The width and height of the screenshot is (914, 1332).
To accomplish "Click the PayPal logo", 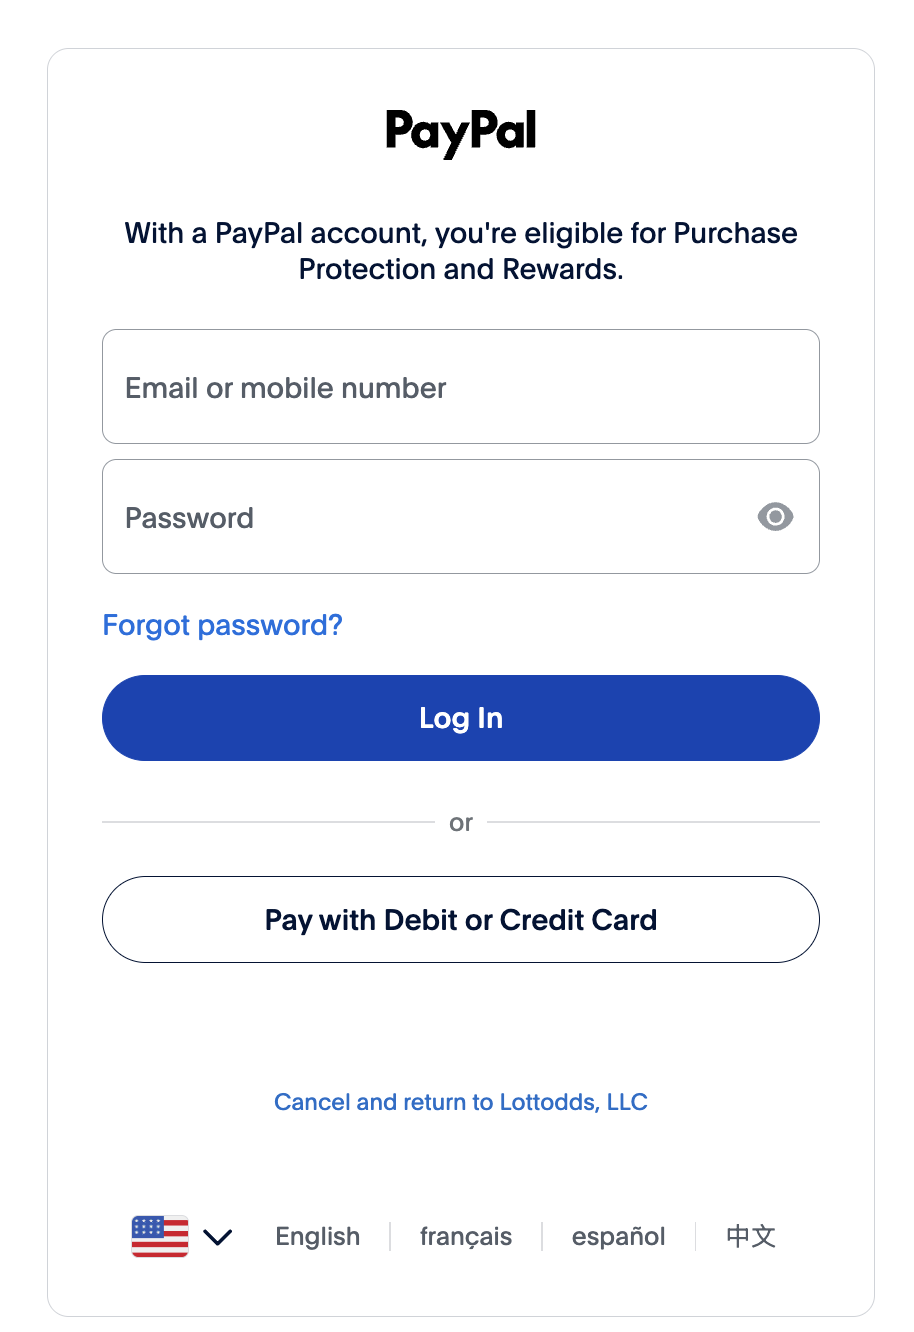I will [461, 133].
